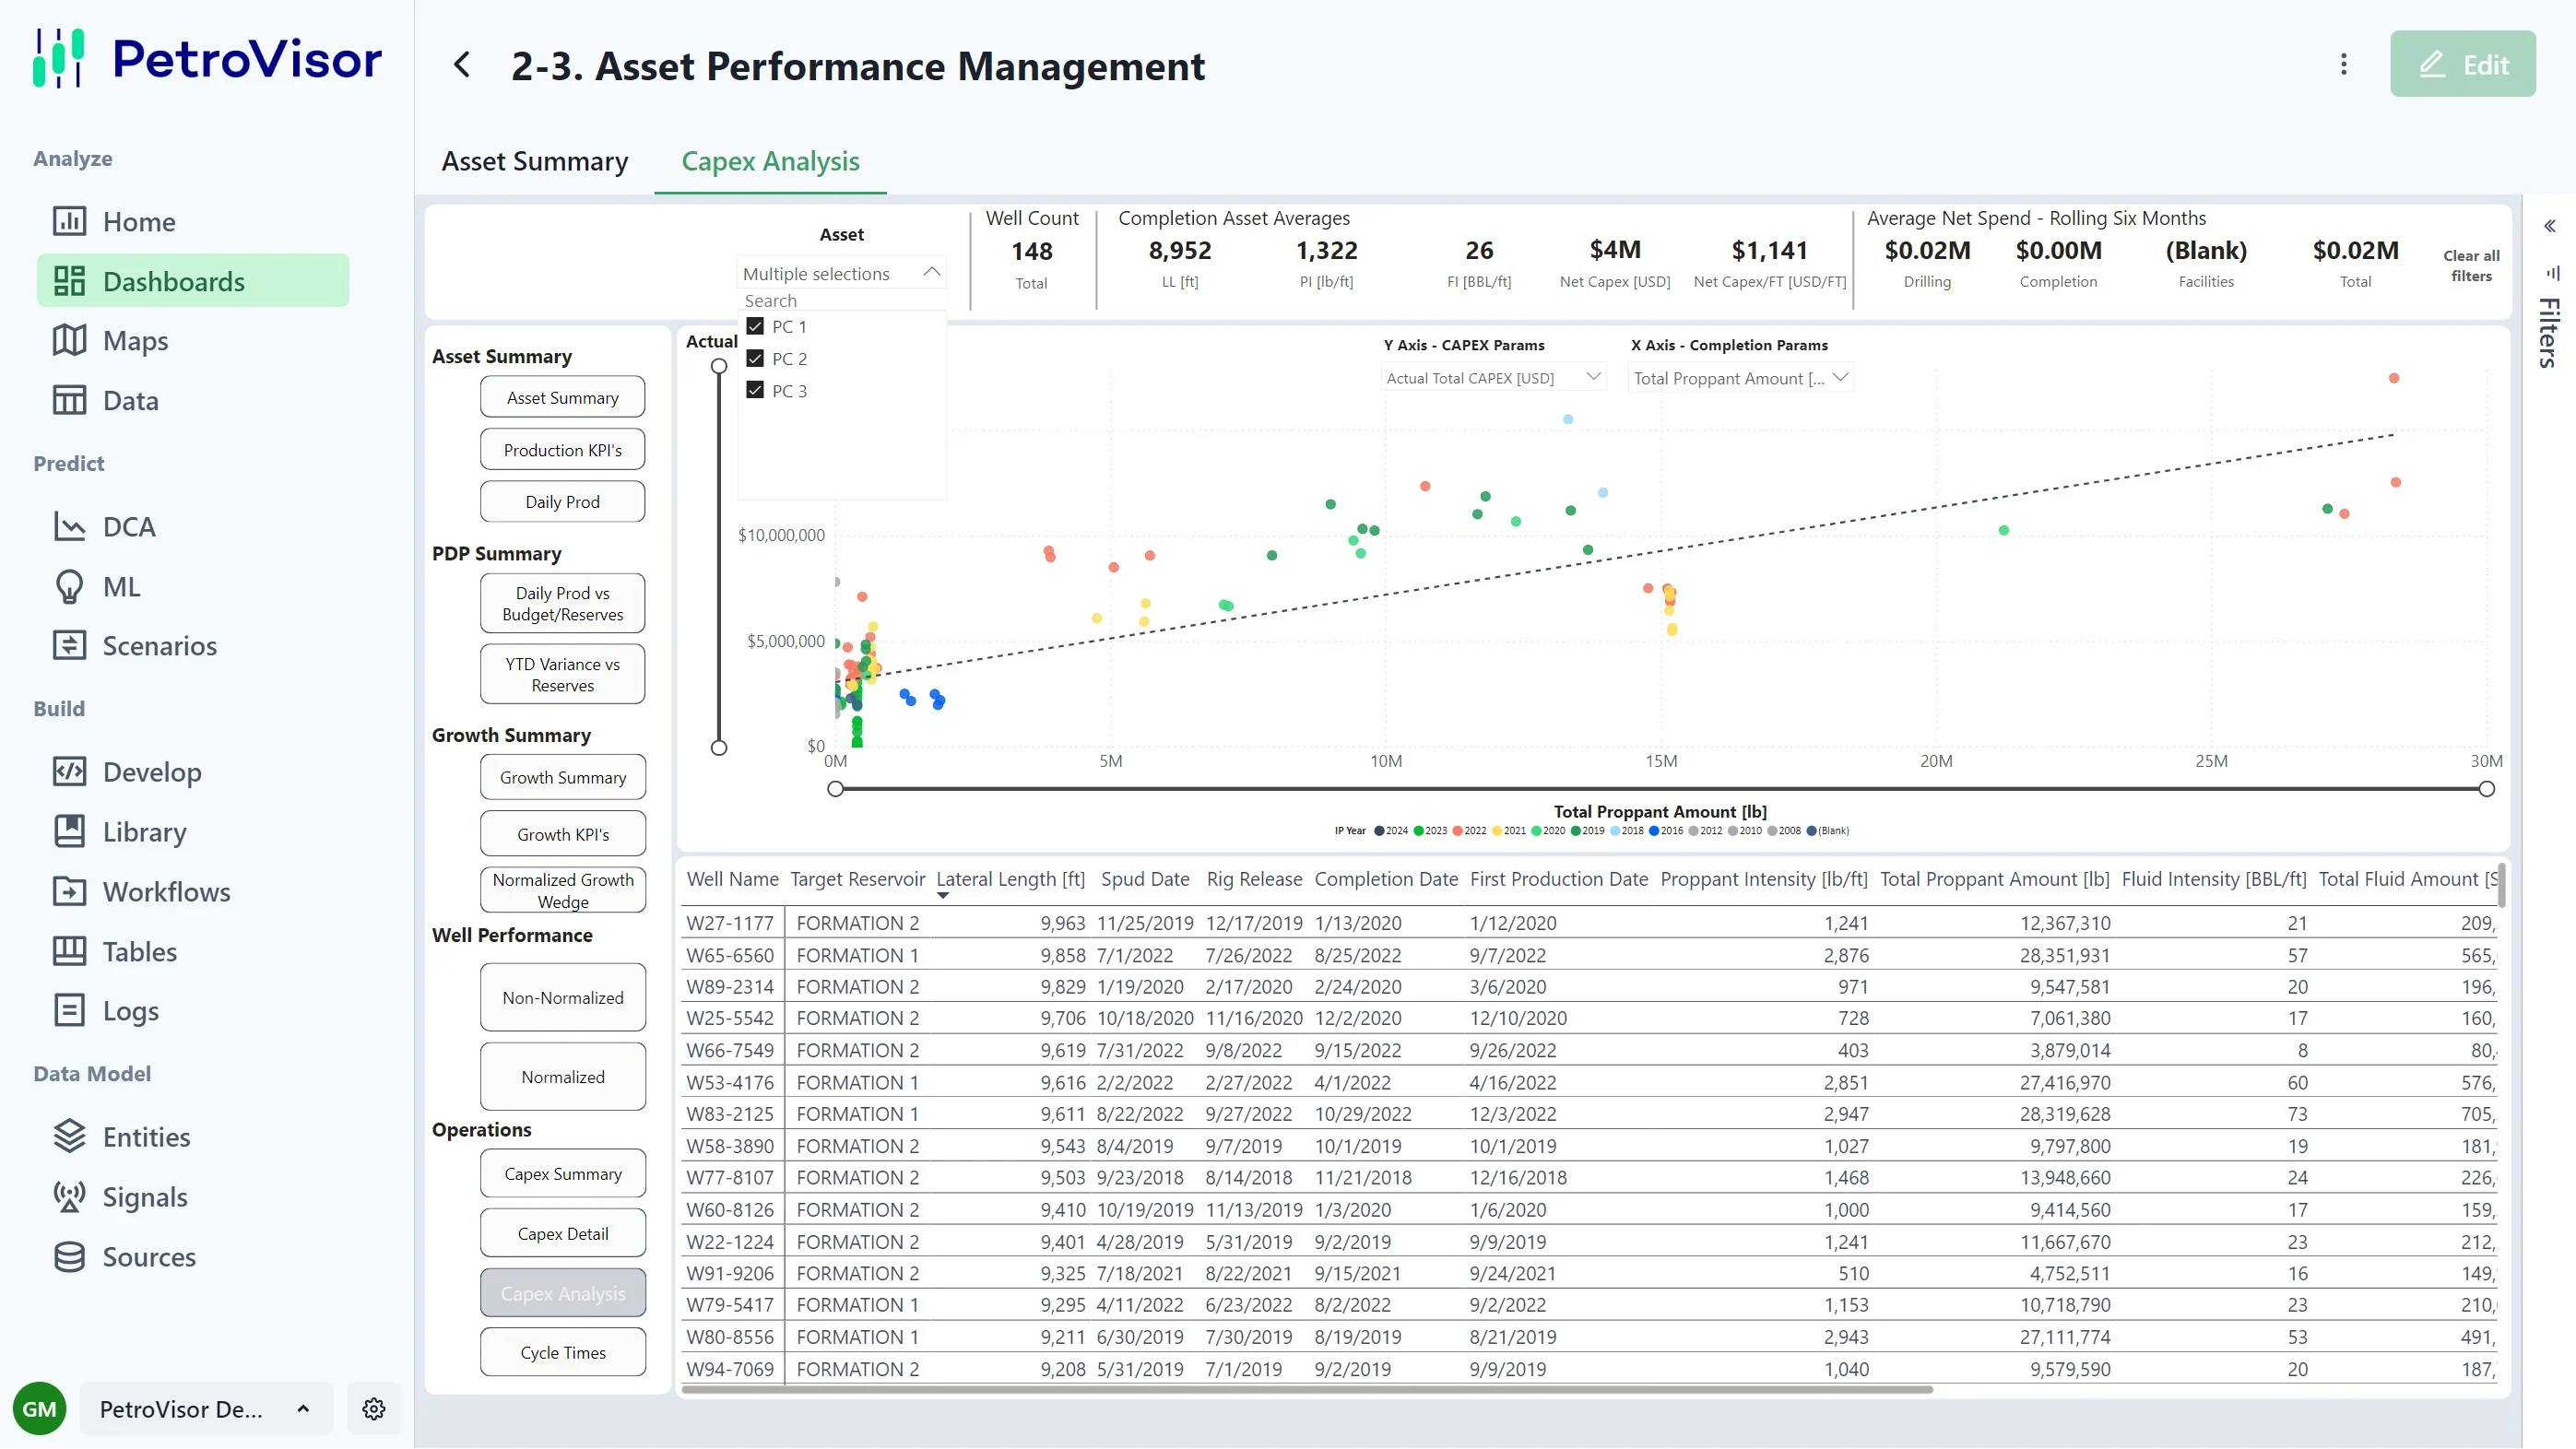Open the Entities layers icon
This screenshot has width=2576, height=1449.
click(x=69, y=1137)
